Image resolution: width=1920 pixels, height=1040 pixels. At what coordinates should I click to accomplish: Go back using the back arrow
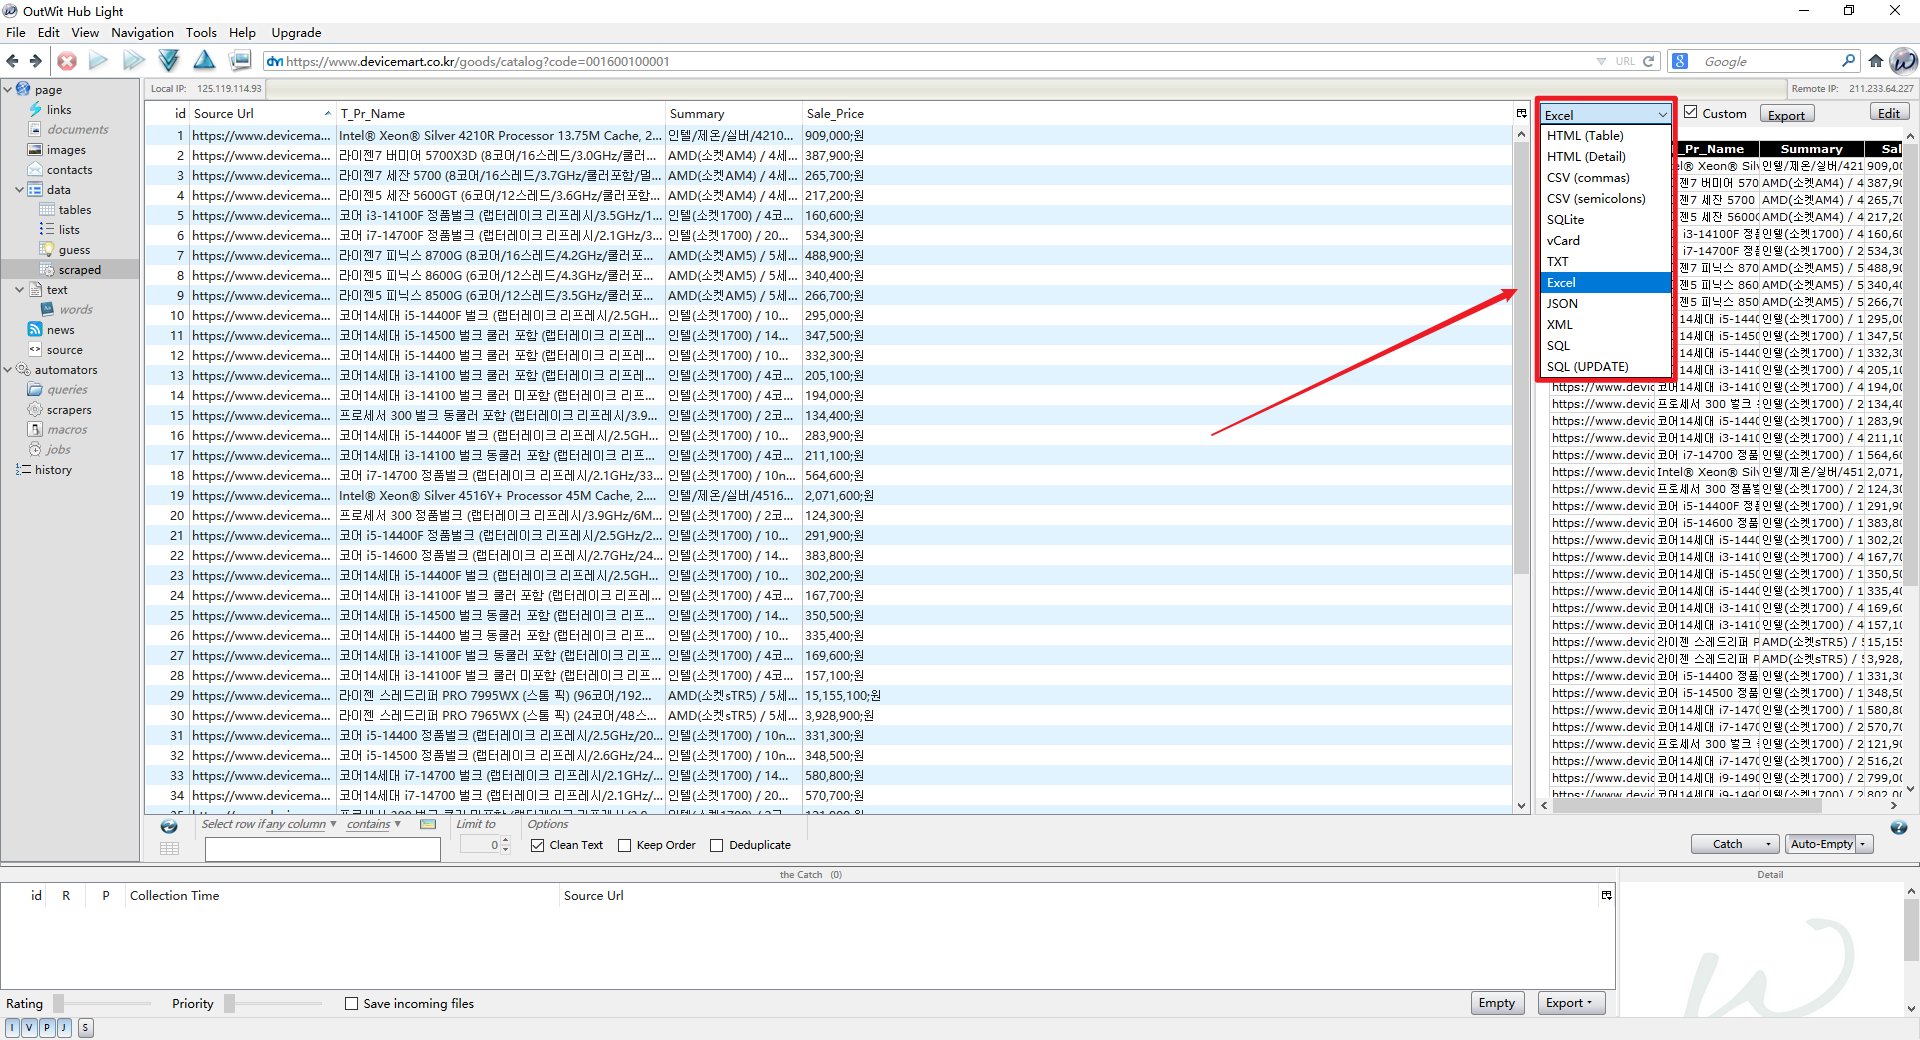[13, 61]
